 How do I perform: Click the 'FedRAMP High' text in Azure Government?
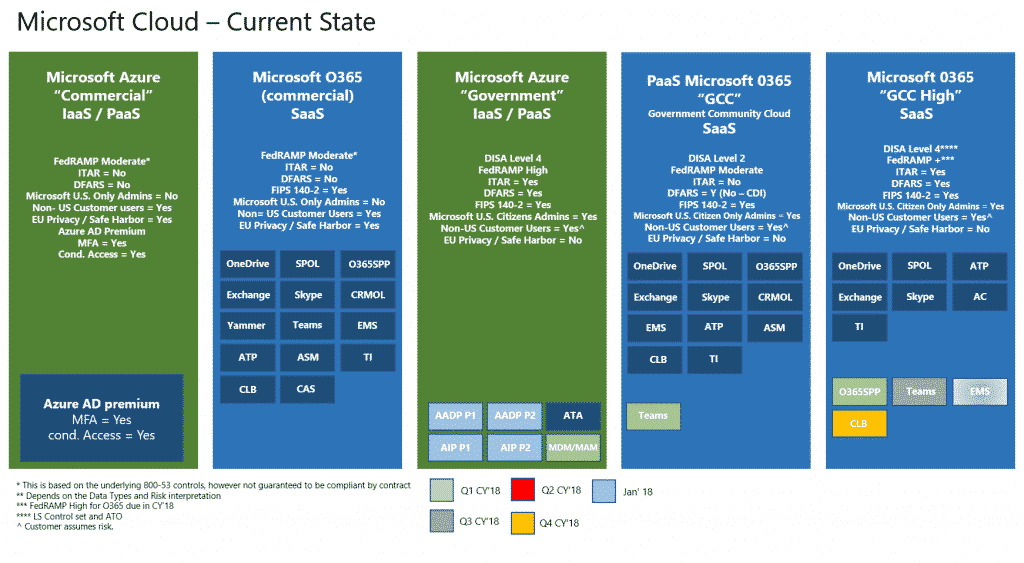pyautogui.click(x=513, y=170)
